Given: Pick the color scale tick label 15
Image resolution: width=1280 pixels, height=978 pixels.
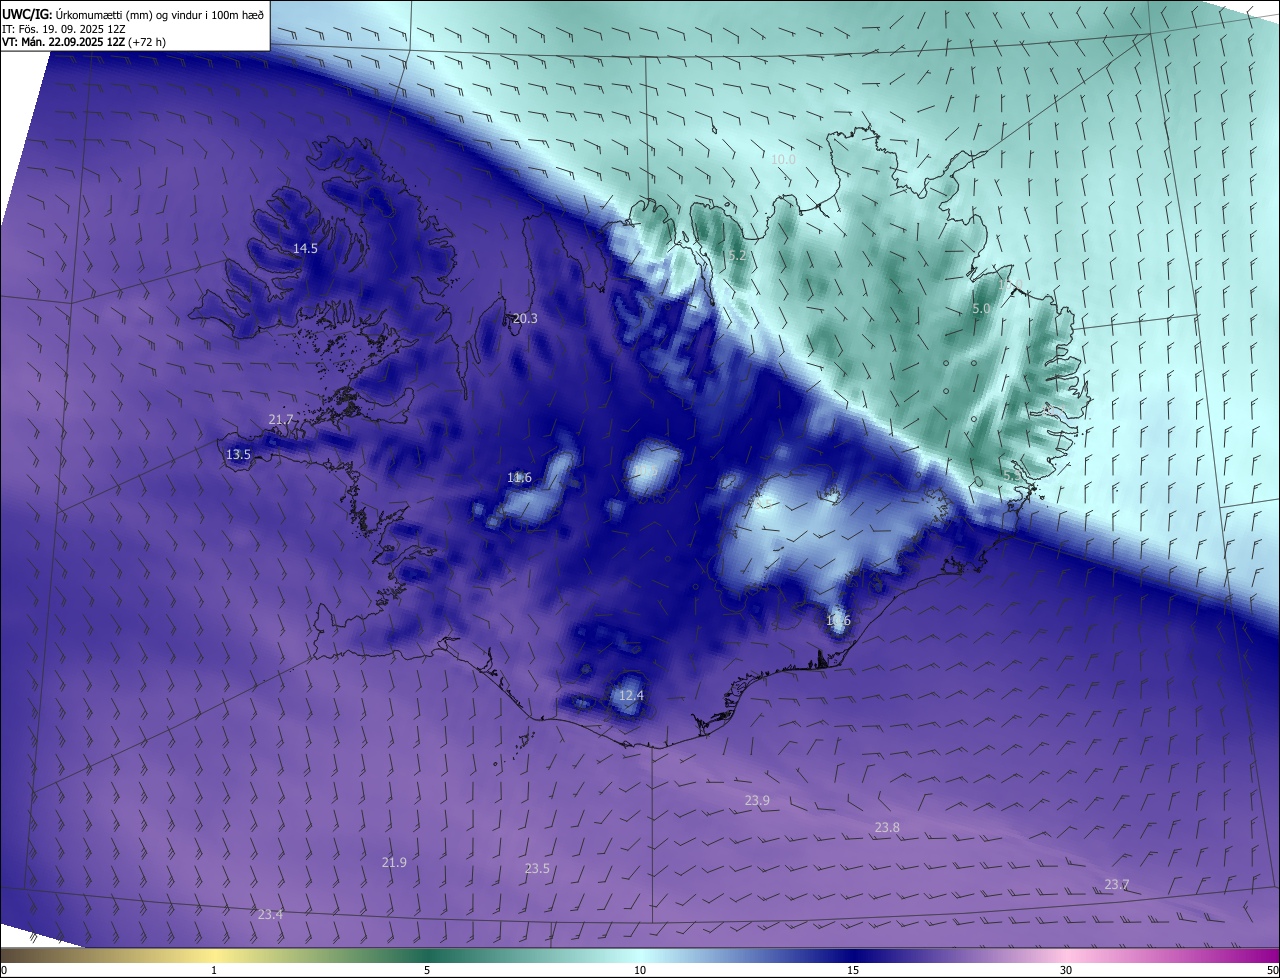Looking at the screenshot, I should 853,970.
